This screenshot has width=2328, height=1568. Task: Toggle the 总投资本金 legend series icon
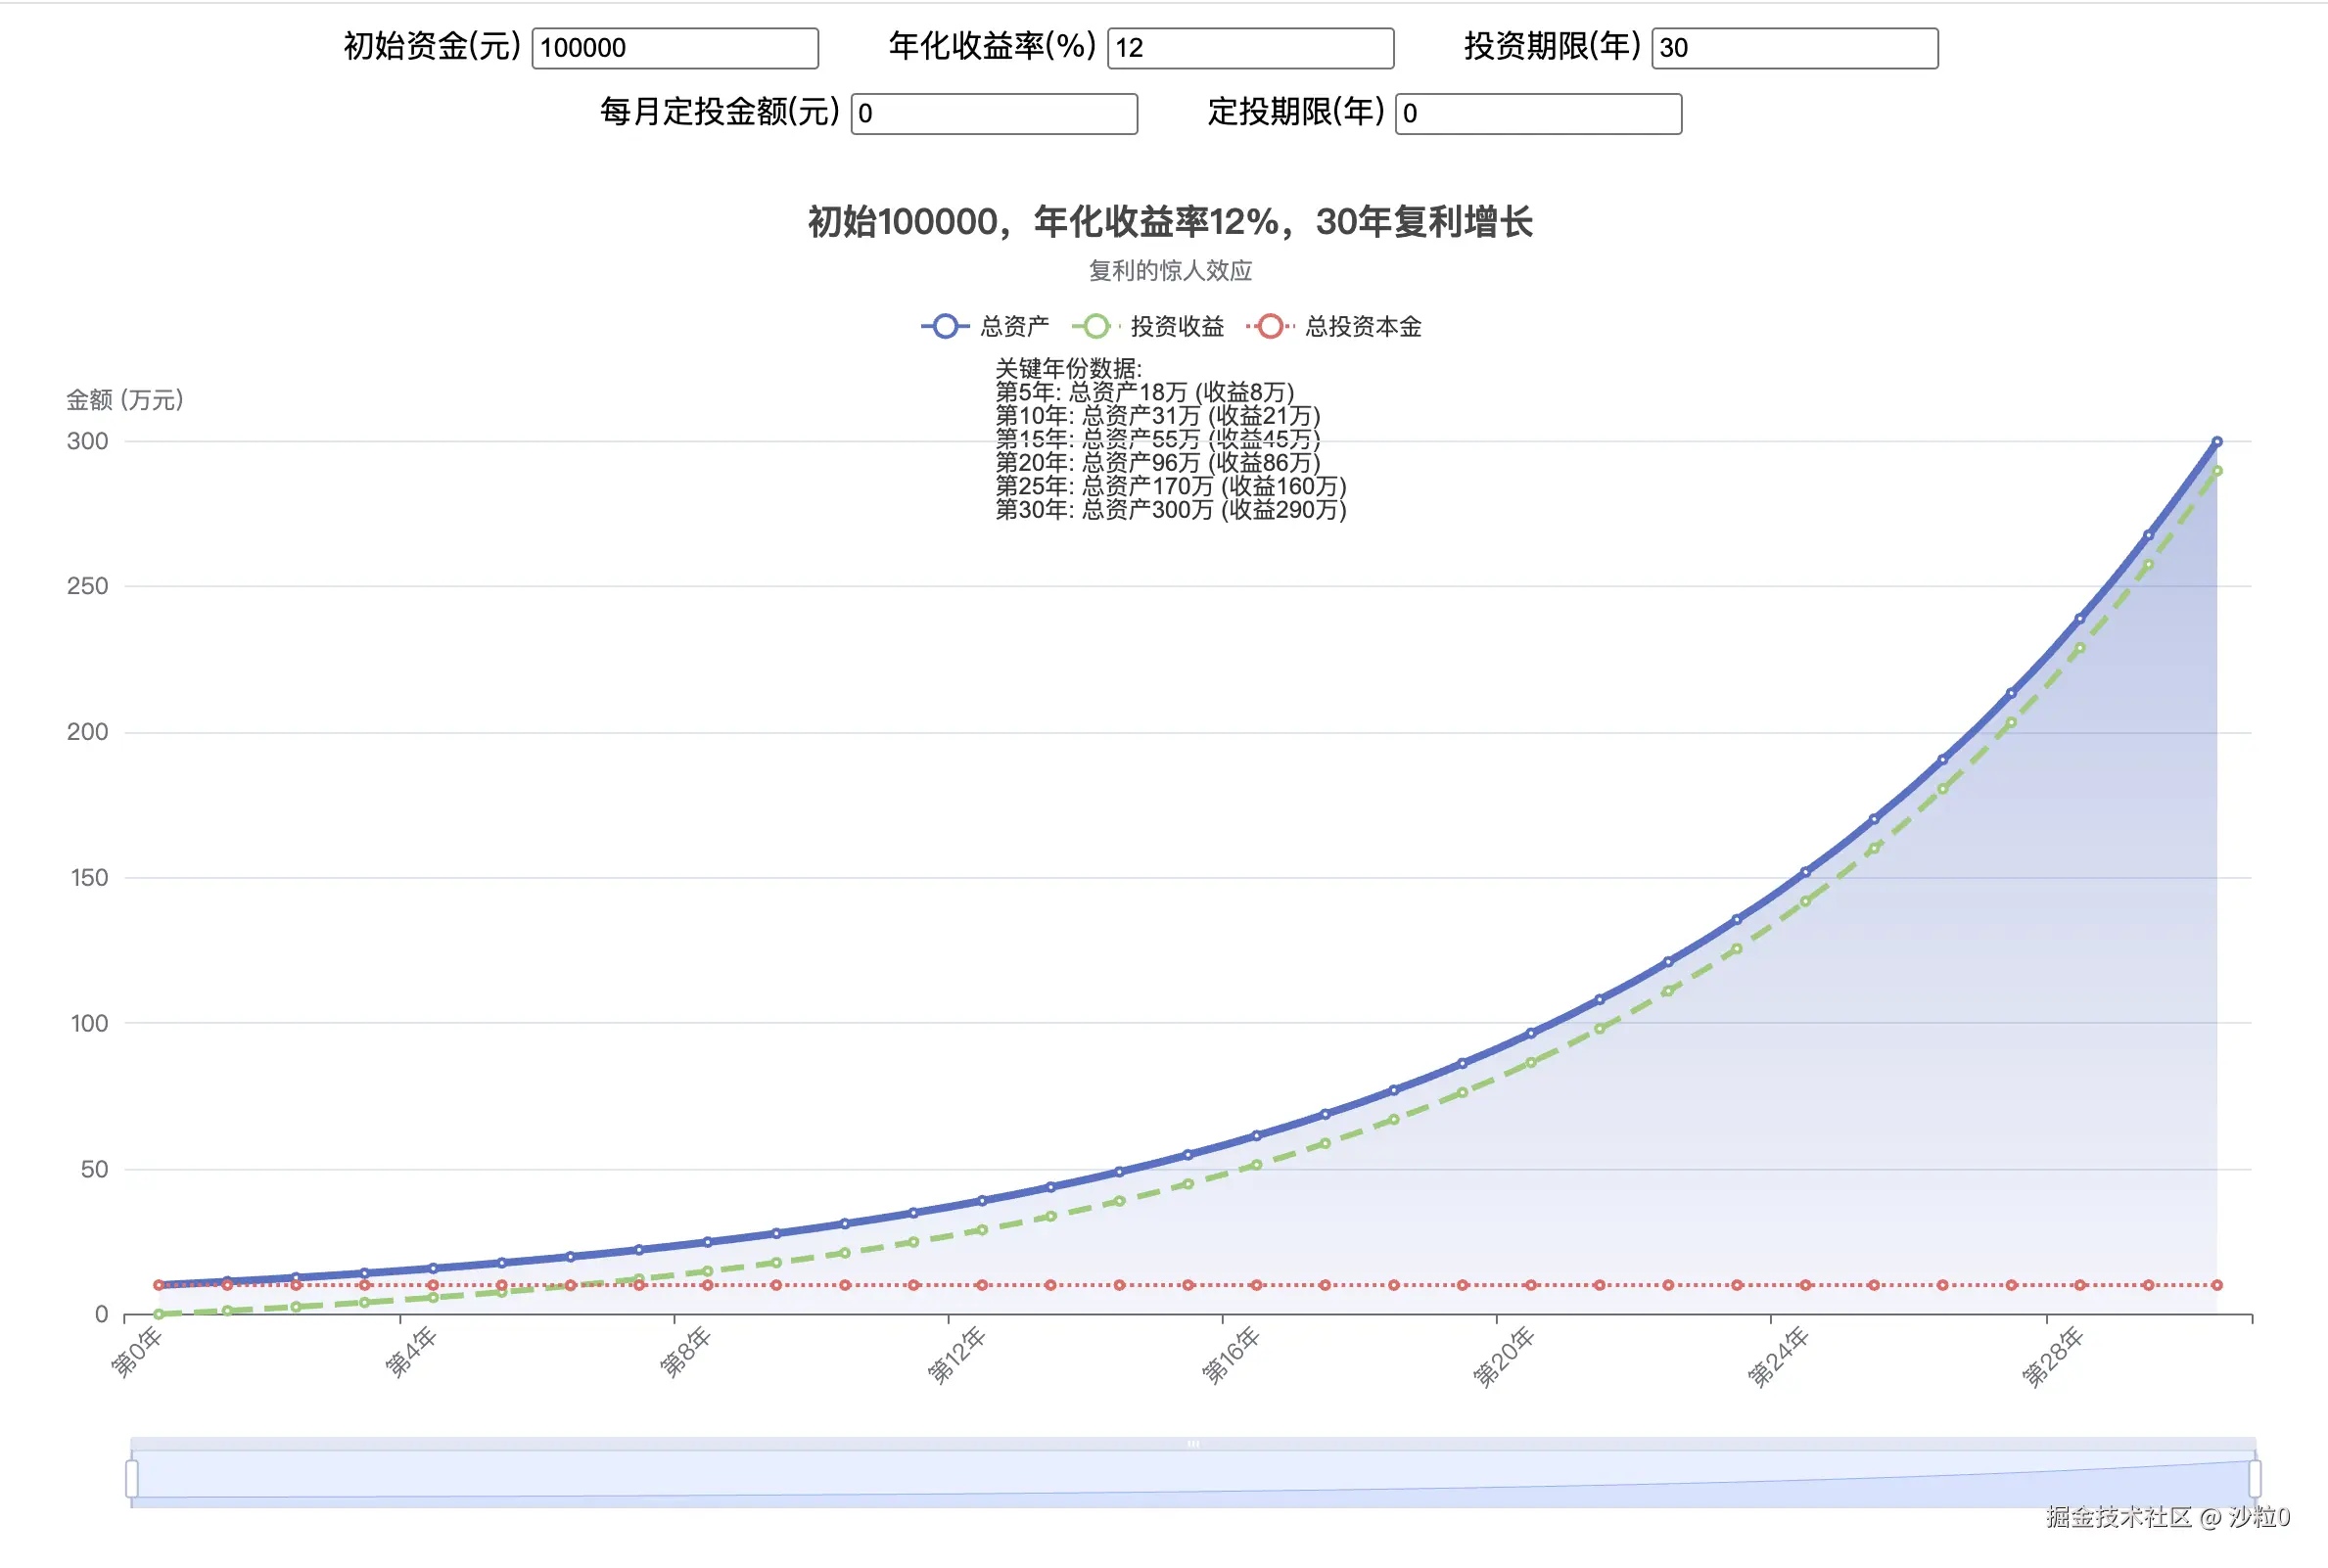coord(1270,326)
